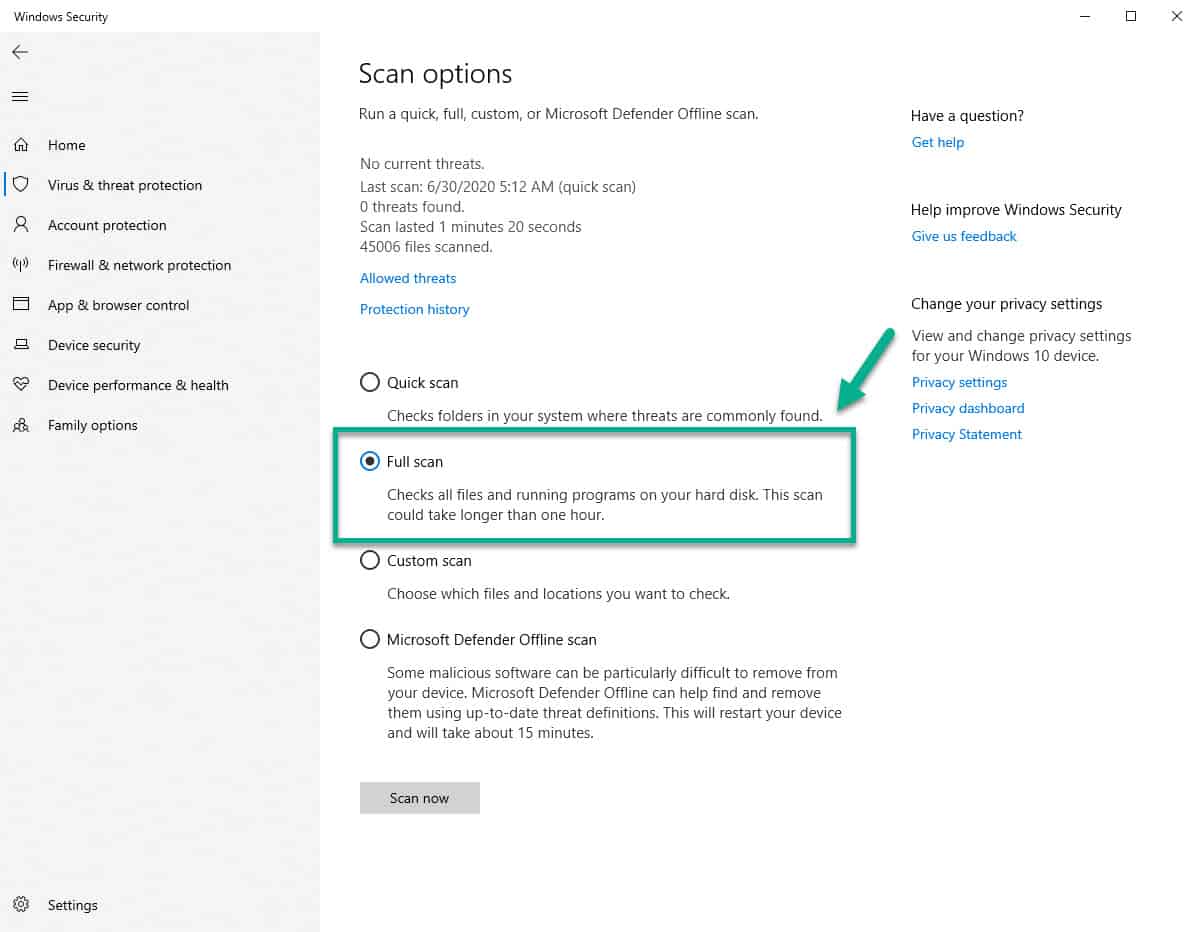Open Virus & threat protection section
Screen dimensions: 1200x932
point(125,185)
